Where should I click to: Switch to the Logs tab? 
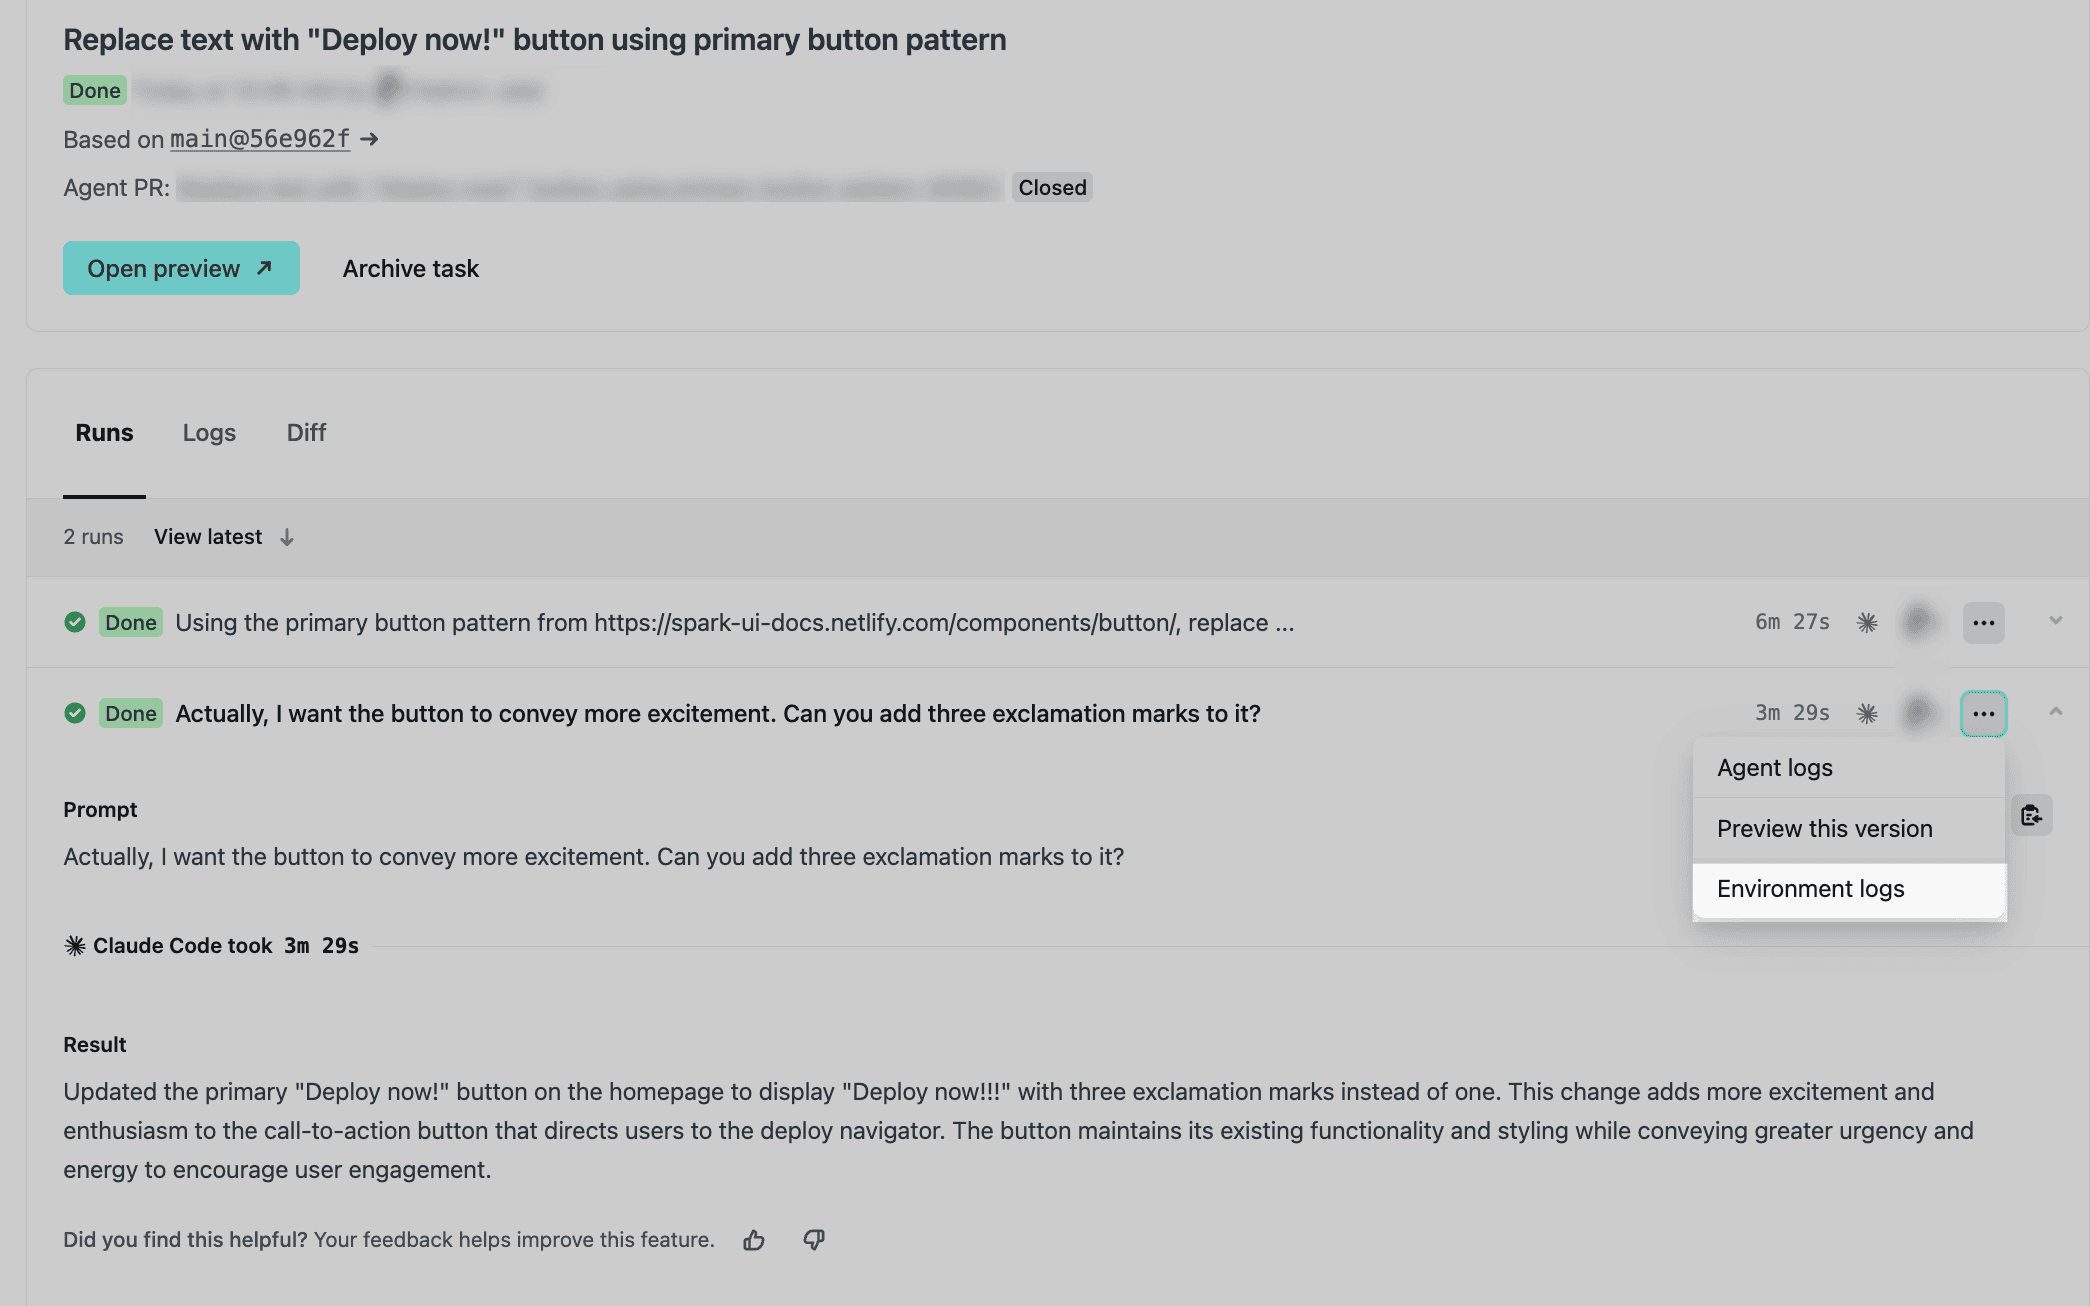click(x=209, y=433)
